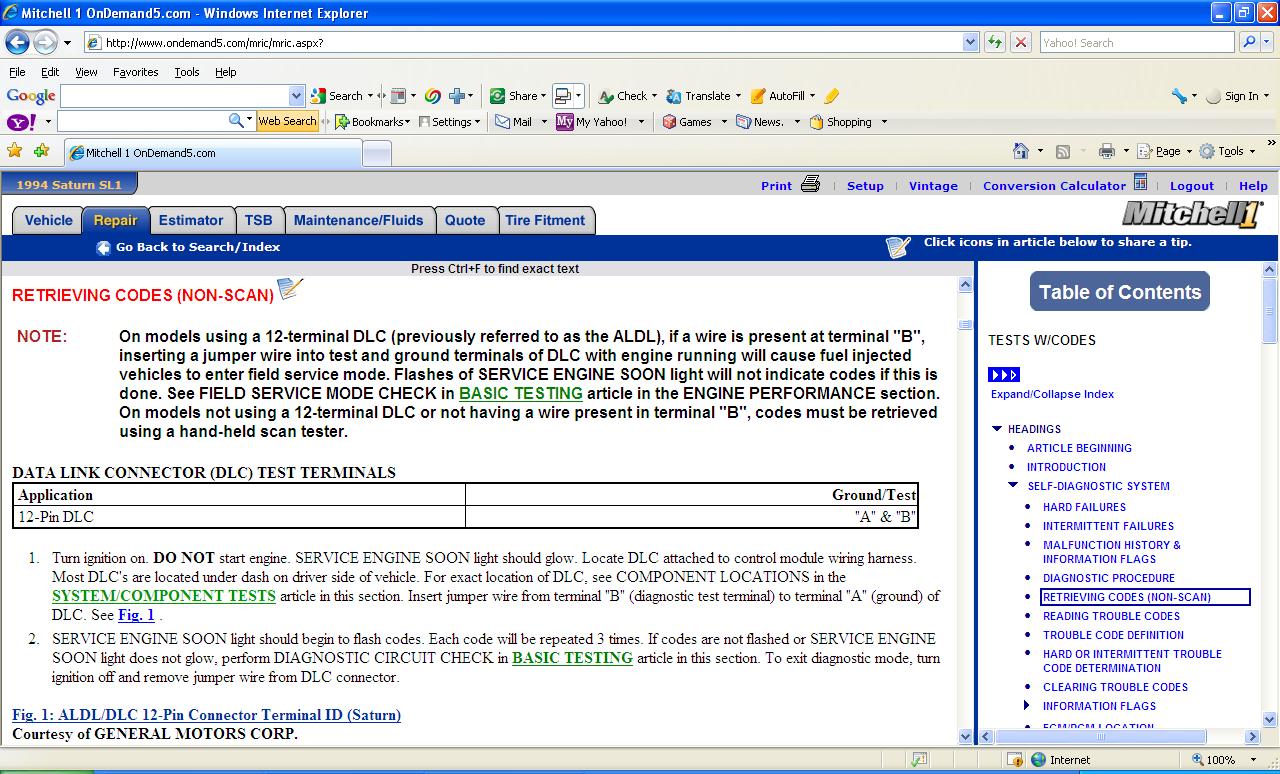The width and height of the screenshot is (1280, 774).
Task: Expand the INFORMATION FLAGS arrow in contents
Action: pyautogui.click(x=1027, y=706)
